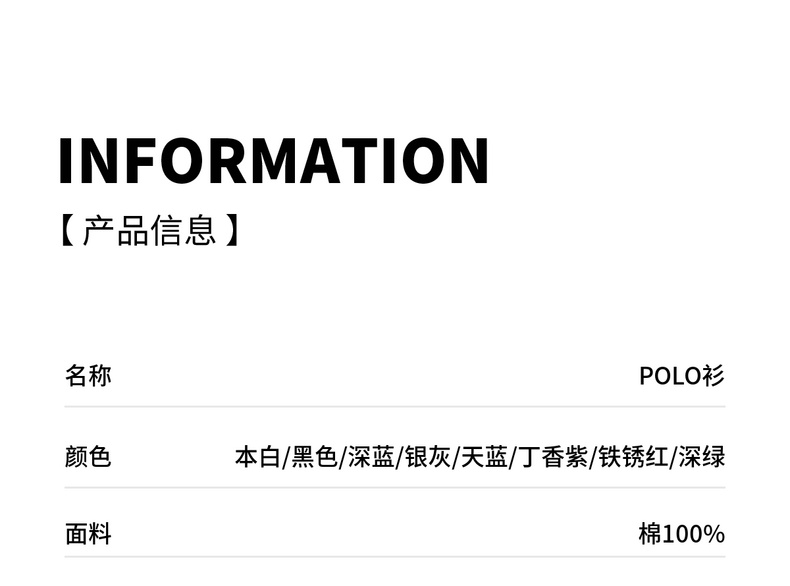Choose the 黑色 color option

point(314,458)
